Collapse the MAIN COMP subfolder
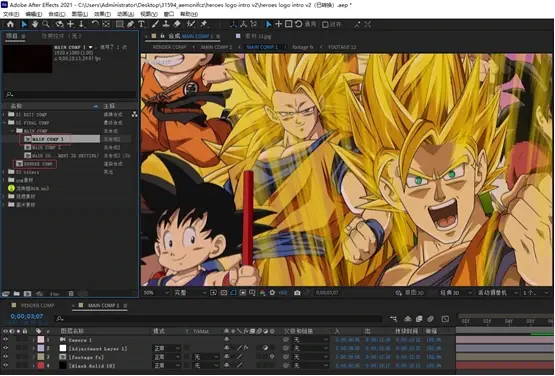This screenshot has height=376, width=555. tap(12, 131)
